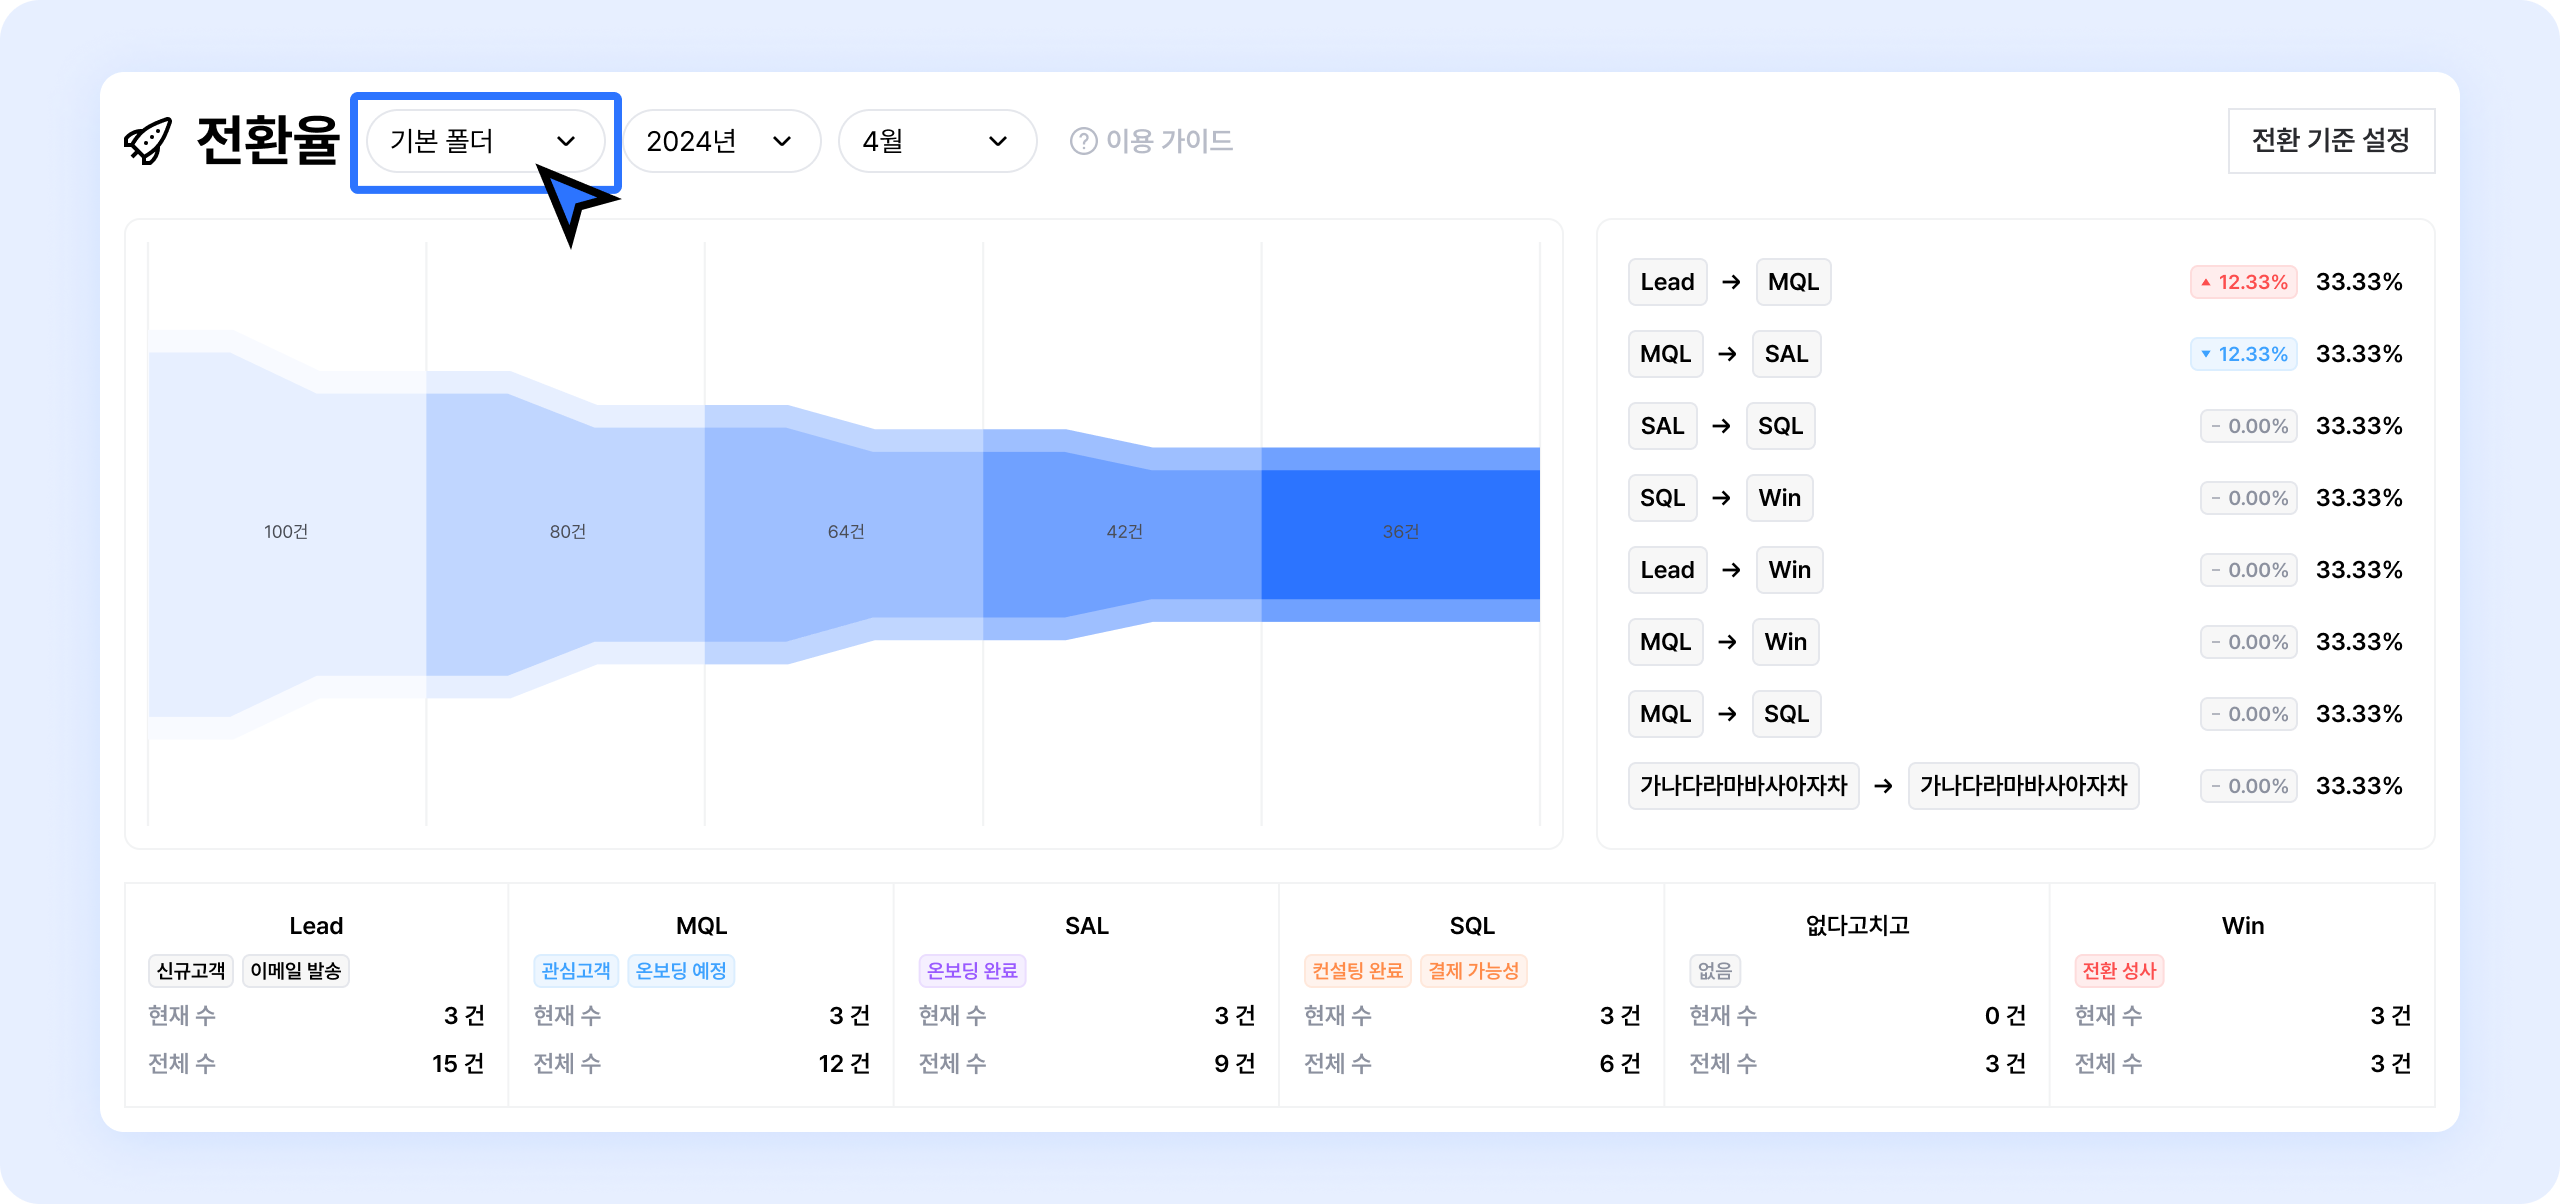
Task: Click chevron inside 기본 폴더 selector
Action: click(566, 141)
